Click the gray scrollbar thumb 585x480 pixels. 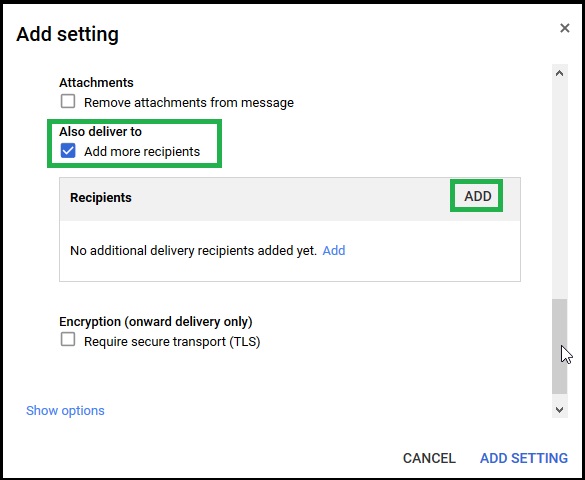(559, 346)
